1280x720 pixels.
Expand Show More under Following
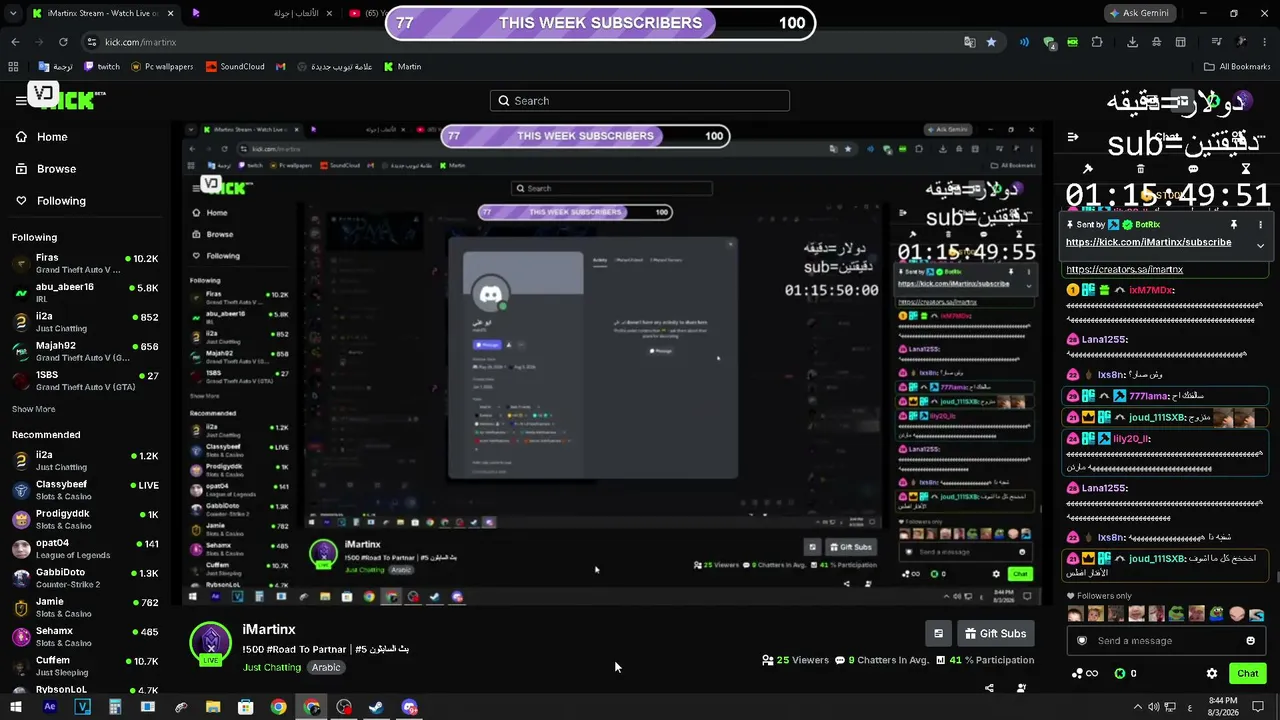[33, 409]
